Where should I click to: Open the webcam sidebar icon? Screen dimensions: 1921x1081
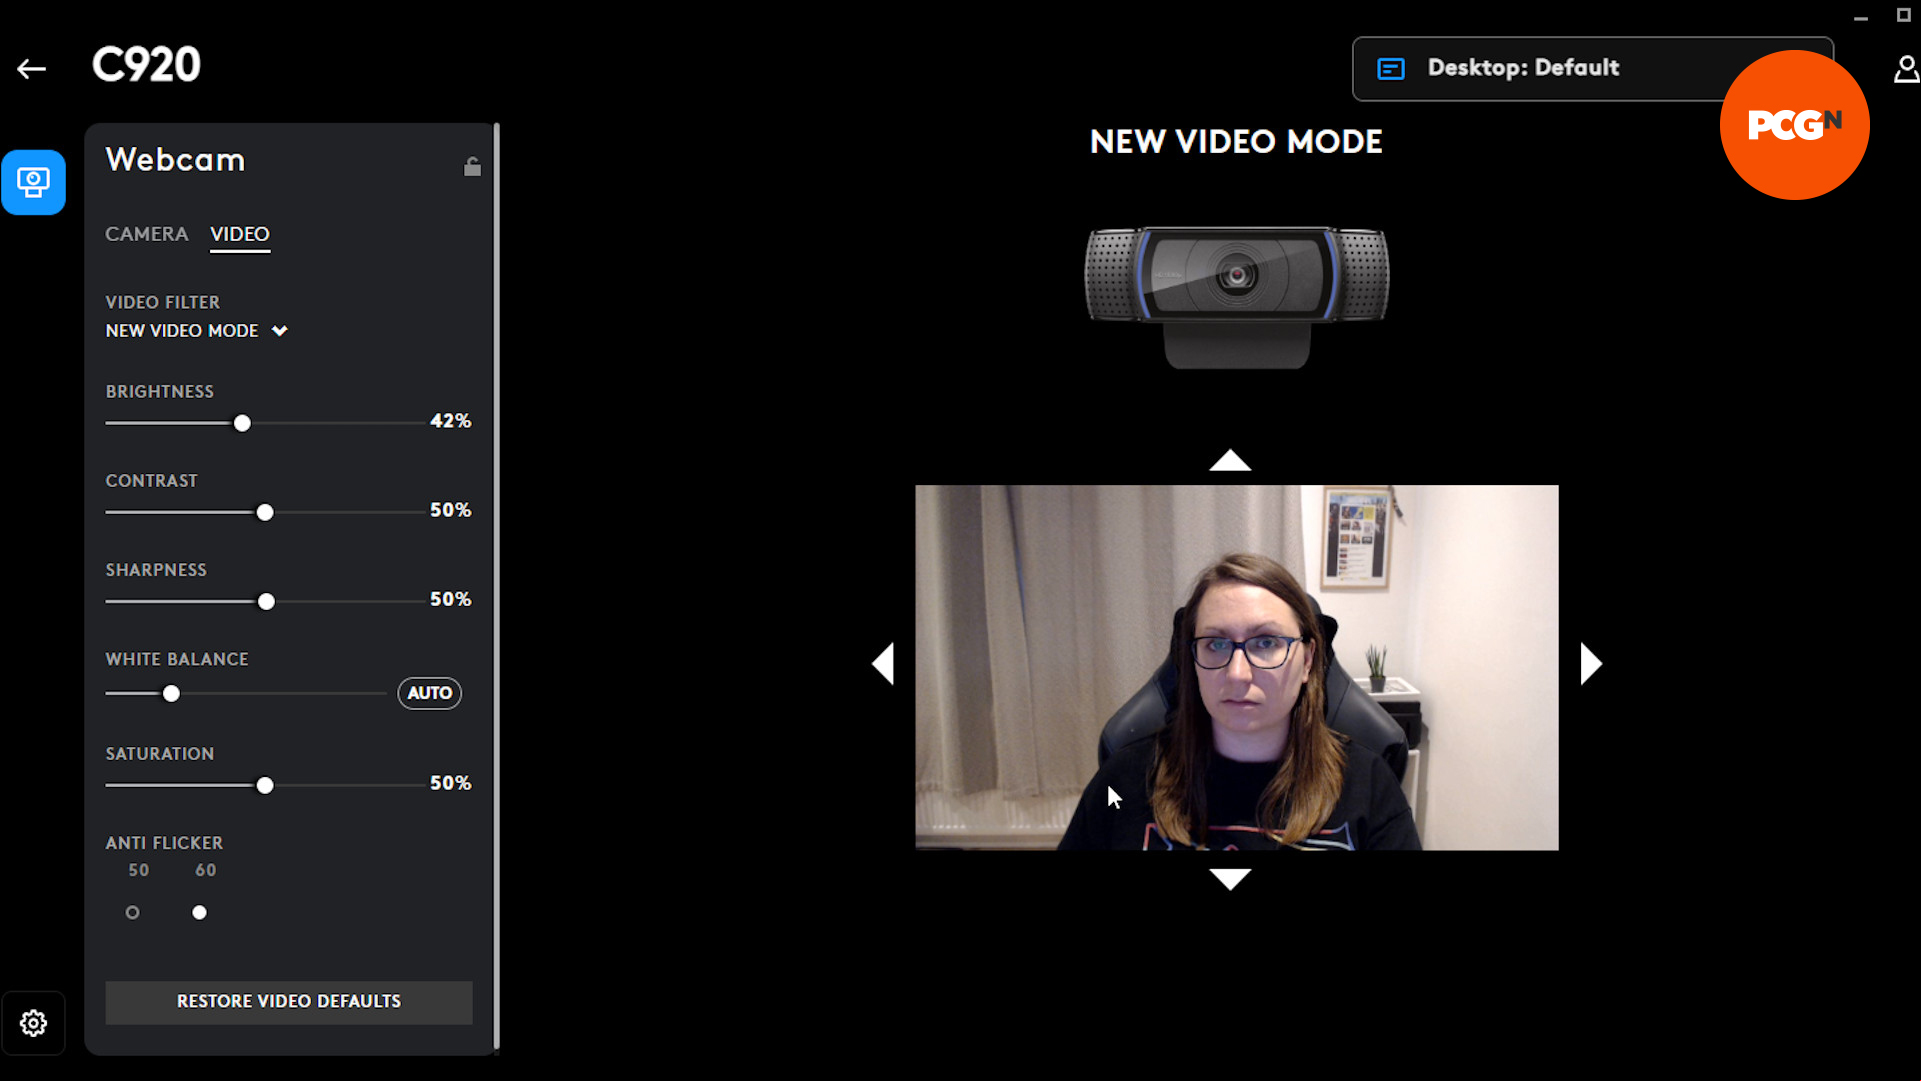click(33, 182)
